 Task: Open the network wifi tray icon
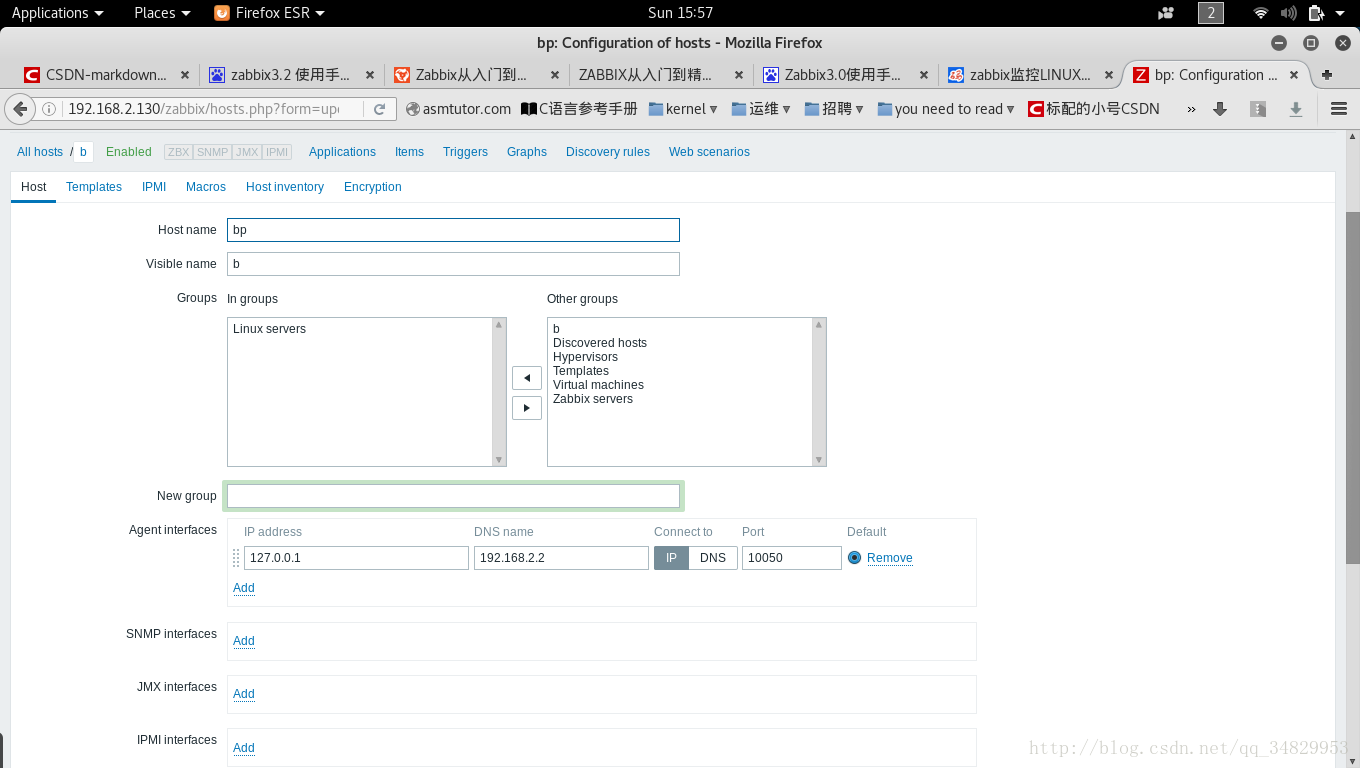(1261, 13)
